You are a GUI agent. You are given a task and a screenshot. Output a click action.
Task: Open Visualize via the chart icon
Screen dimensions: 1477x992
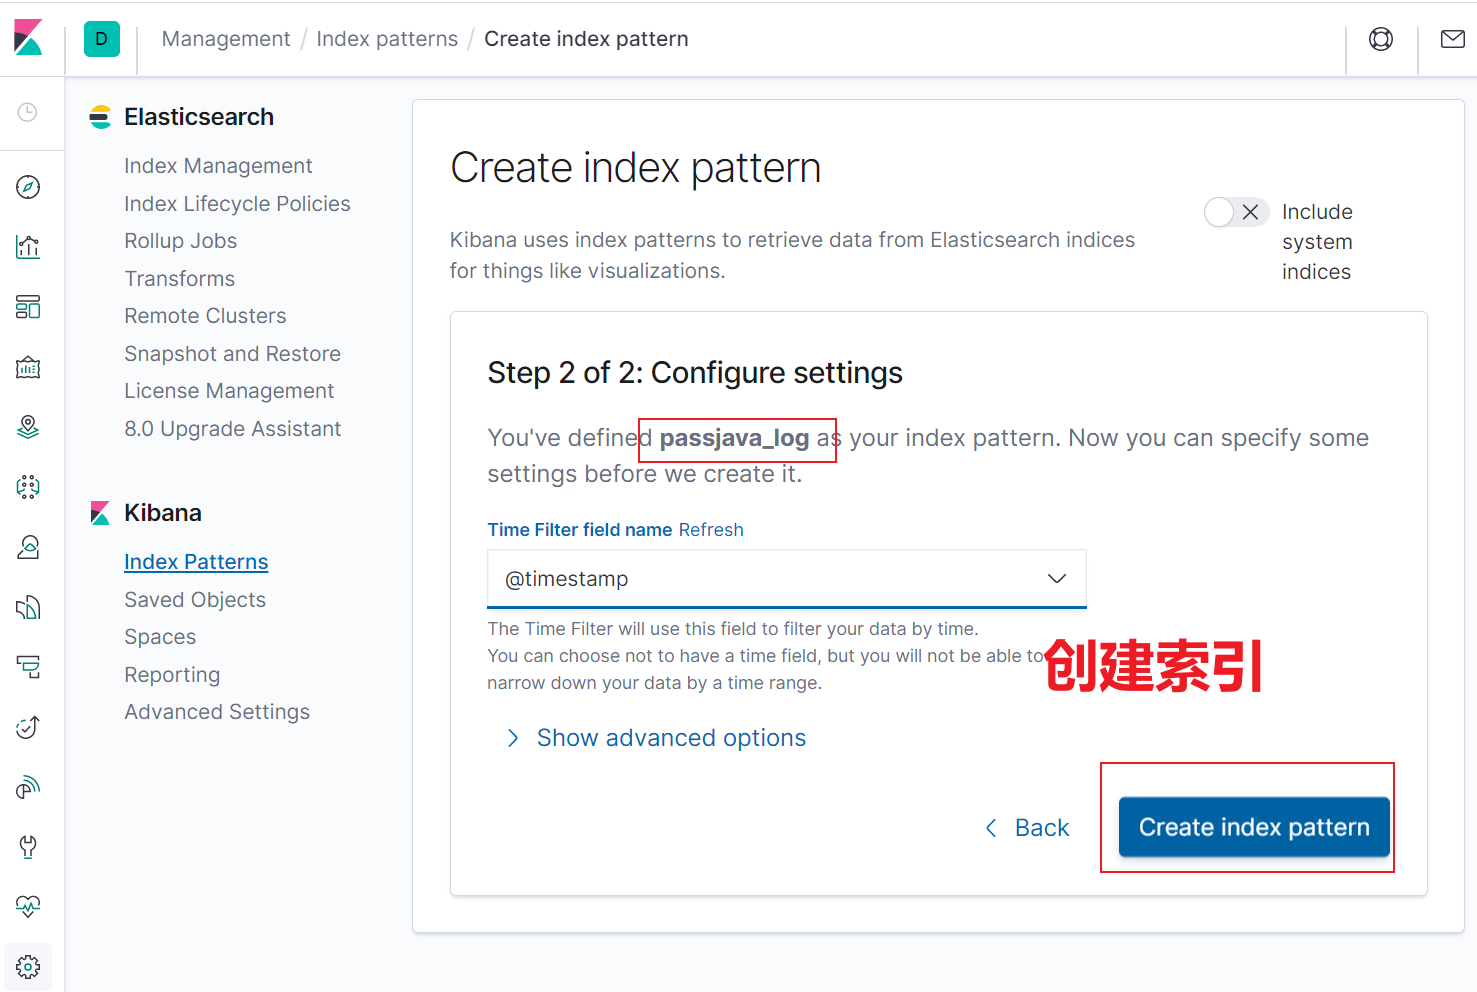pyautogui.click(x=28, y=247)
